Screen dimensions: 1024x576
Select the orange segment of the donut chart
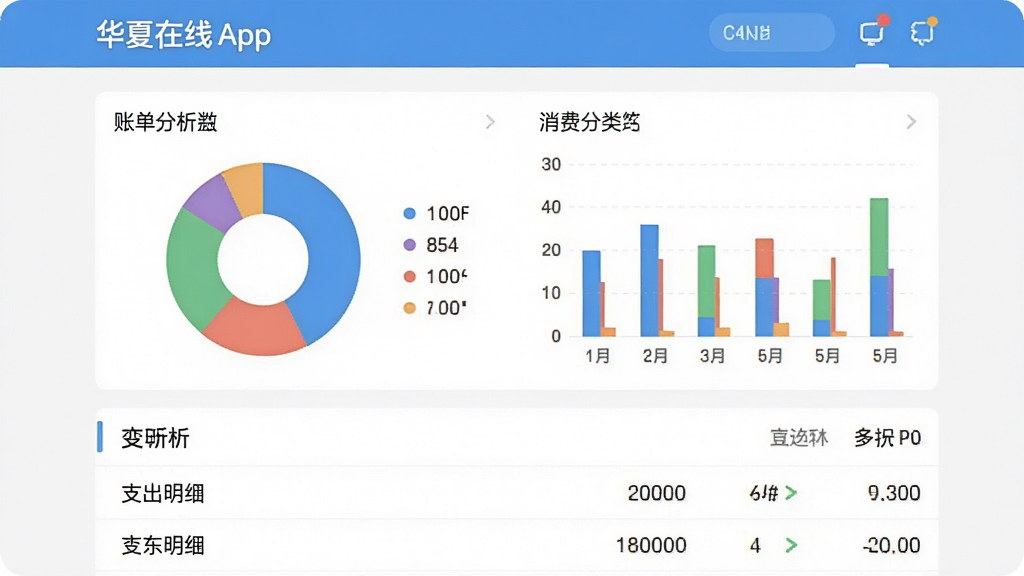click(x=245, y=187)
